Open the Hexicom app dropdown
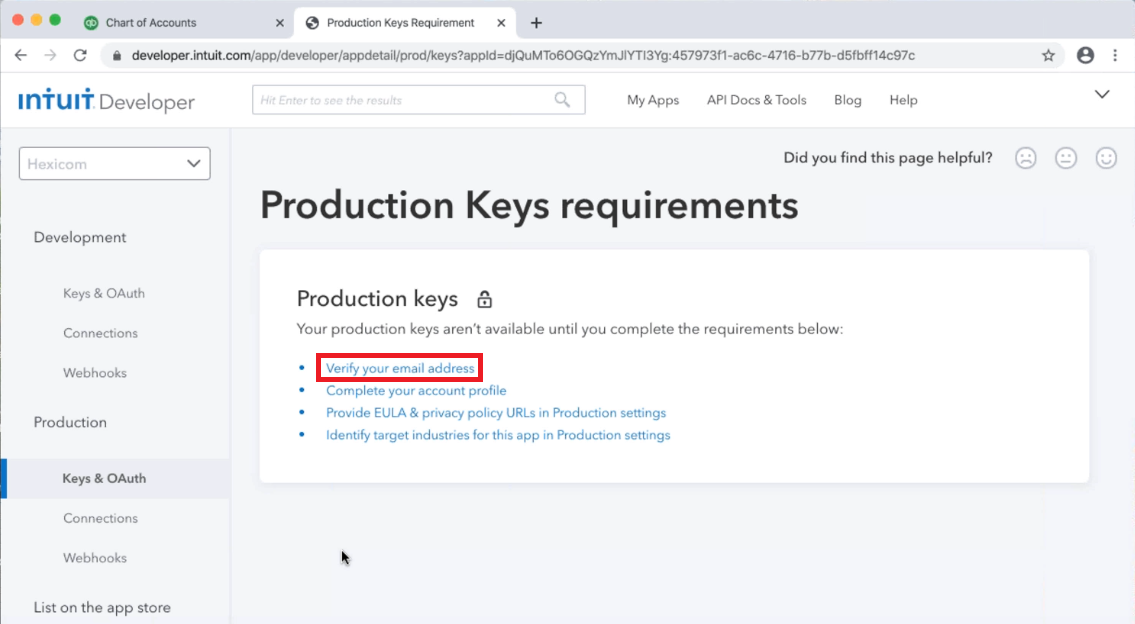Viewport: 1135px width, 624px height. (114, 164)
